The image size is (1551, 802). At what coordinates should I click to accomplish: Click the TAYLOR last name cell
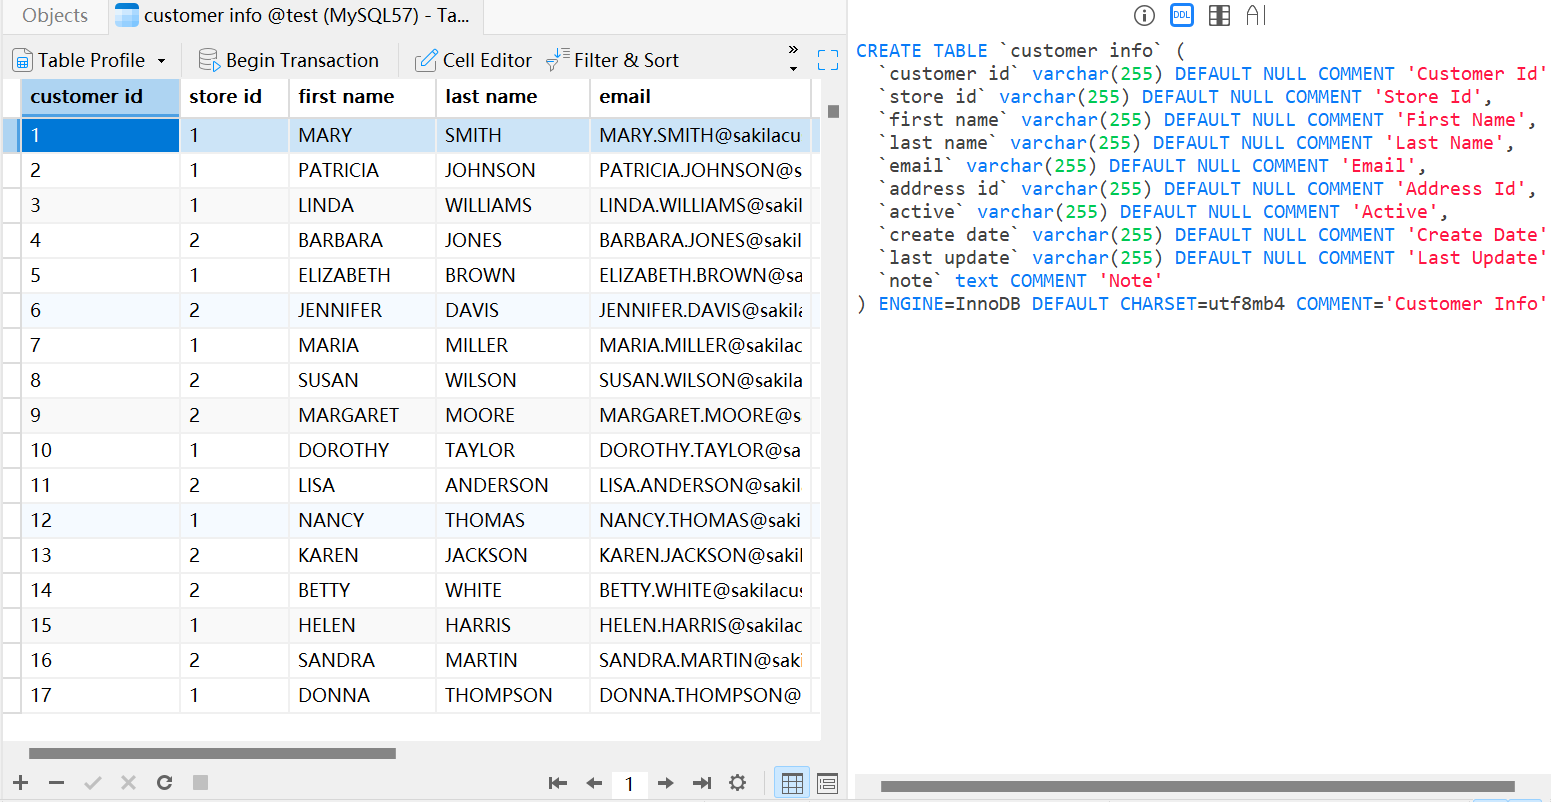(x=512, y=450)
